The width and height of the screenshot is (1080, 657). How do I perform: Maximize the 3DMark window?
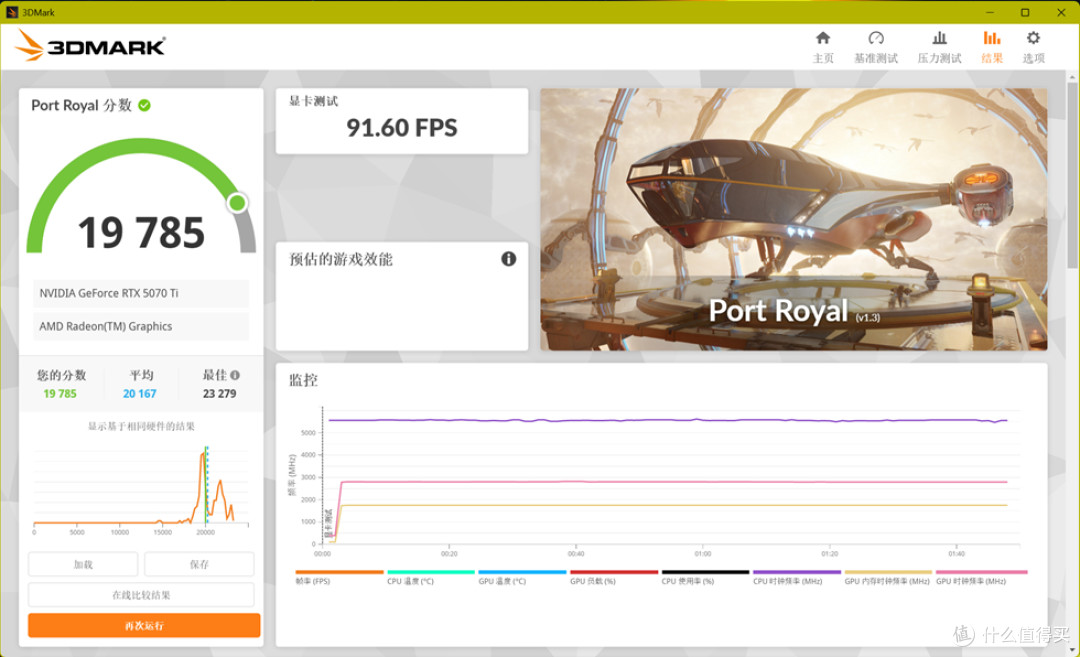[1025, 12]
